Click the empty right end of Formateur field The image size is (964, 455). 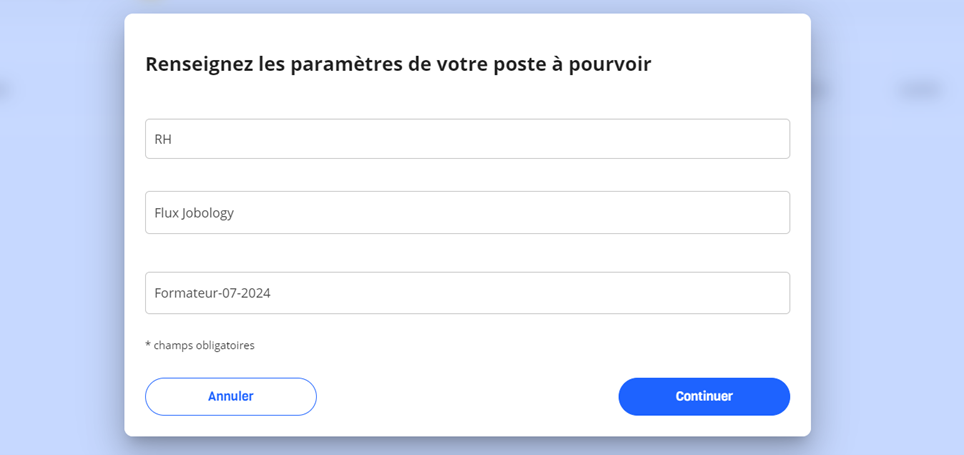tap(738, 293)
